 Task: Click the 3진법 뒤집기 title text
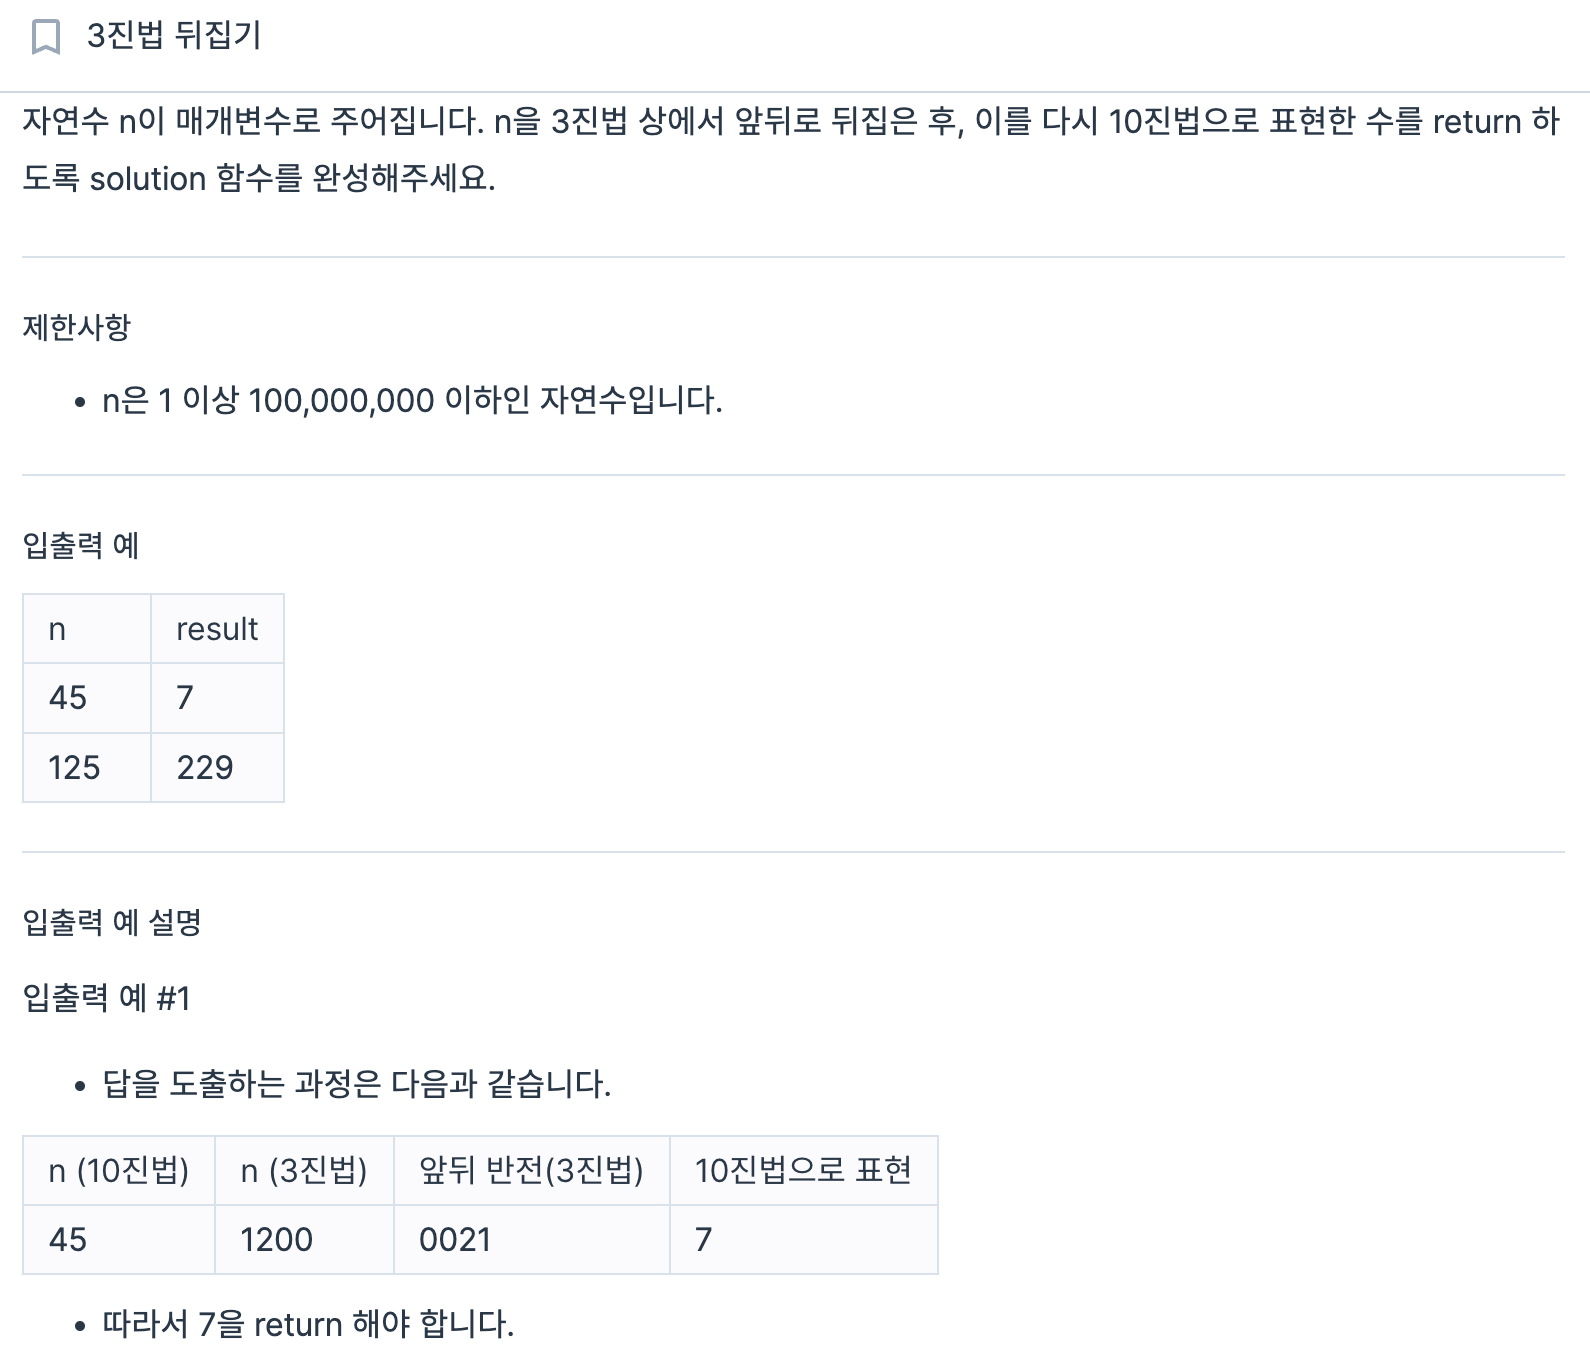point(174,35)
